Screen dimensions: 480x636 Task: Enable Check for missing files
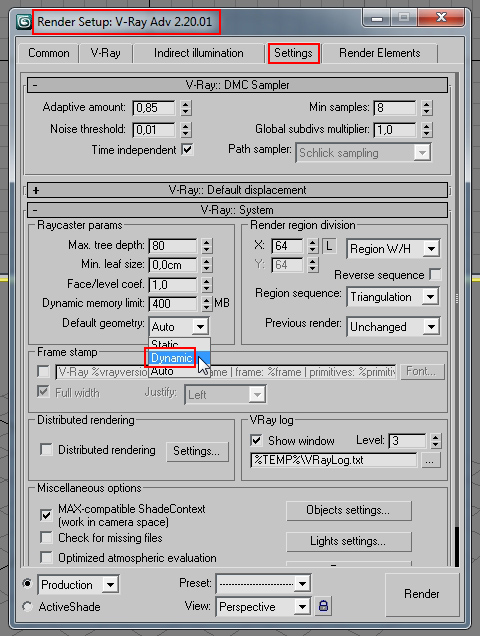[x=46, y=537]
